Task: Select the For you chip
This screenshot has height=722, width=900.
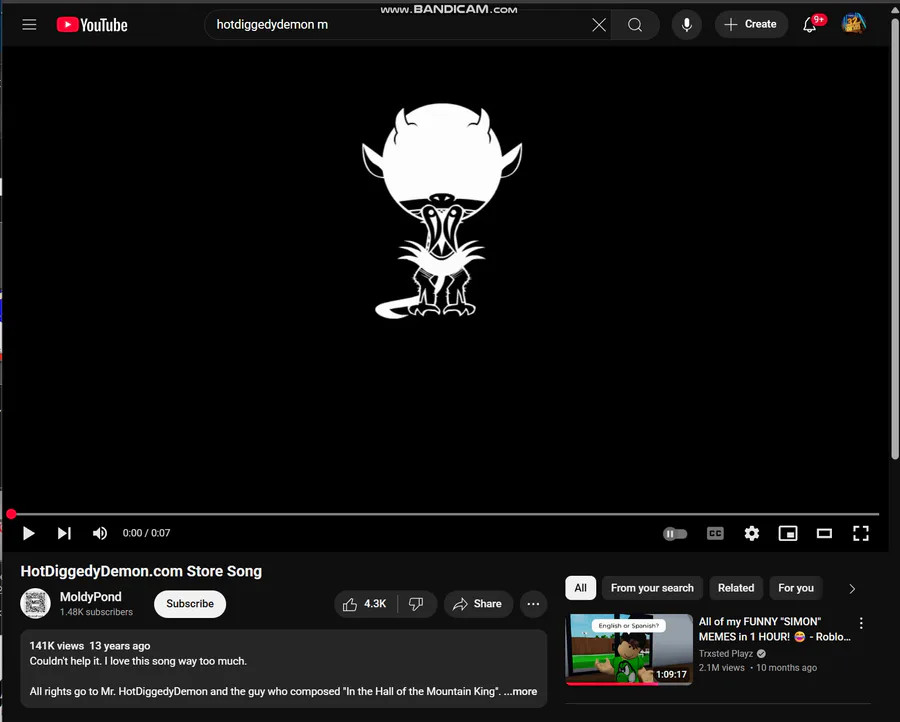Action: click(796, 588)
